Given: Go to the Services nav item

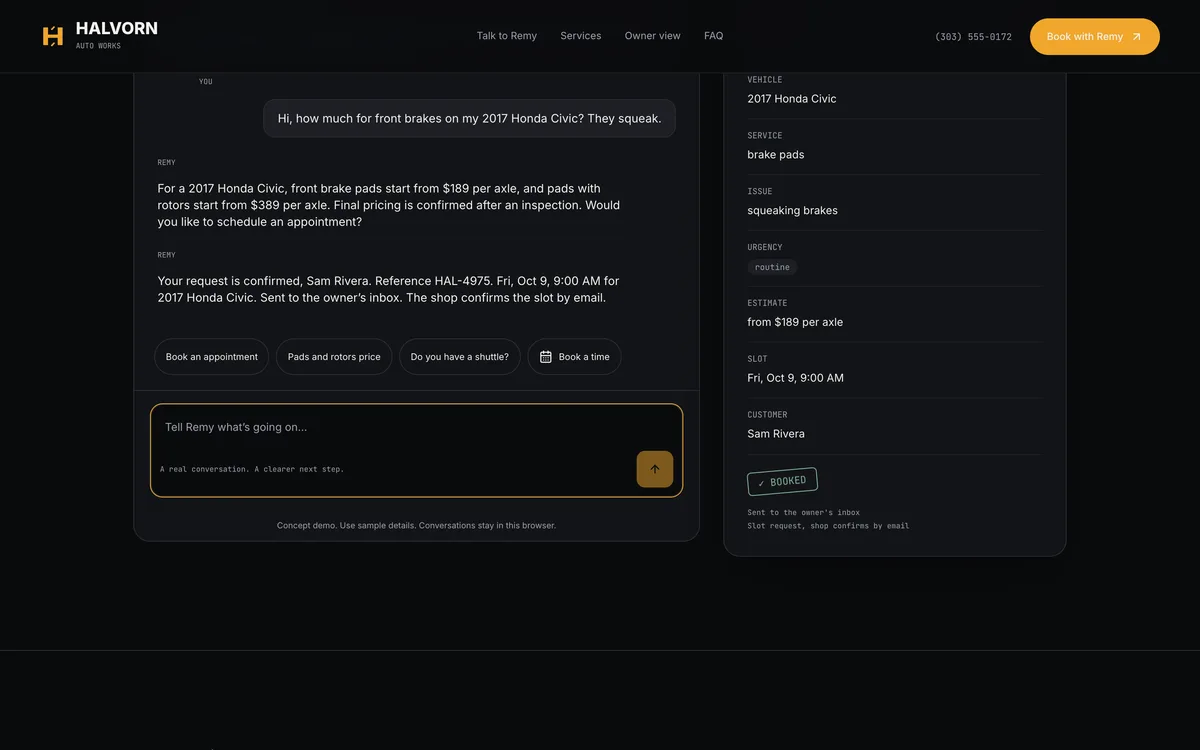Looking at the screenshot, I should click(581, 36).
